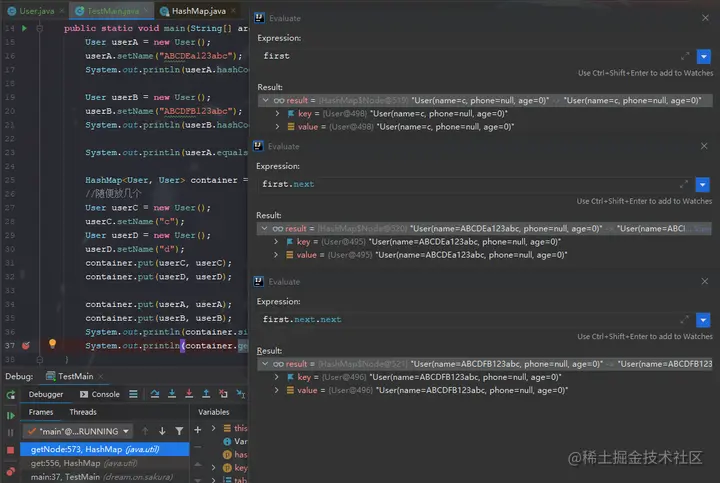Expand the 'first' expression field editor
720x483 pixels.
(x=685, y=56)
